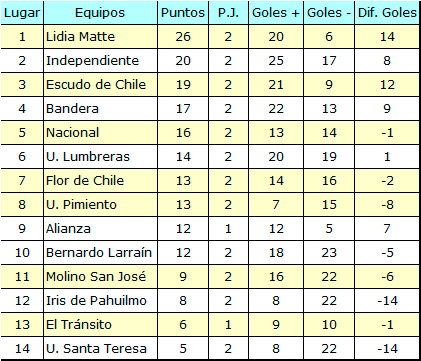Image resolution: width=421 pixels, height=361 pixels.
Task: Select the U. Santa Teresa cell
Action: [x=100, y=349]
